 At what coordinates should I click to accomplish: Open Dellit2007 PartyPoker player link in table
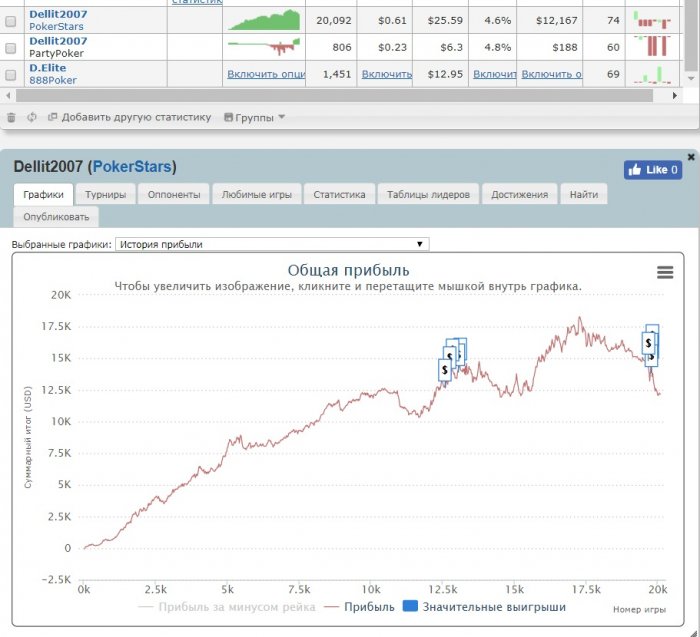click(58, 41)
